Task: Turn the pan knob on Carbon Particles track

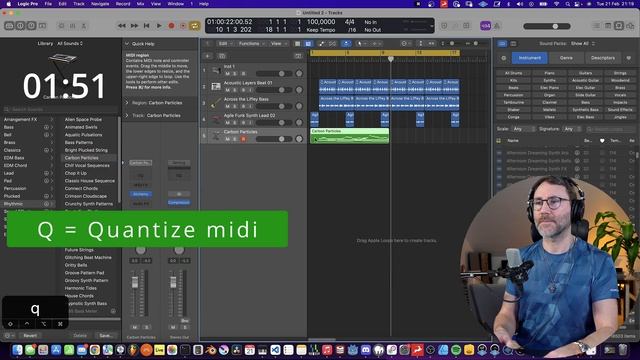Action: pyautogui.click(x=299, y=139)
